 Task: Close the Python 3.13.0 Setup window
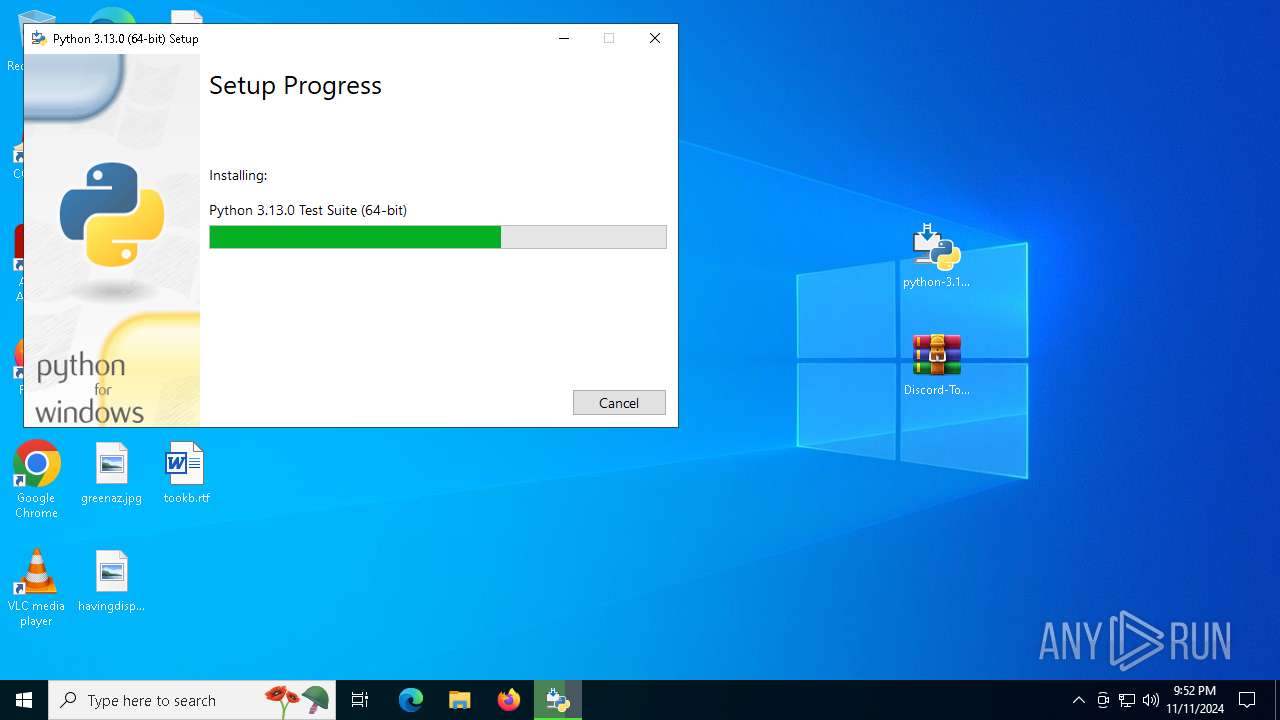pyautogui.click(x=655, y=38)
